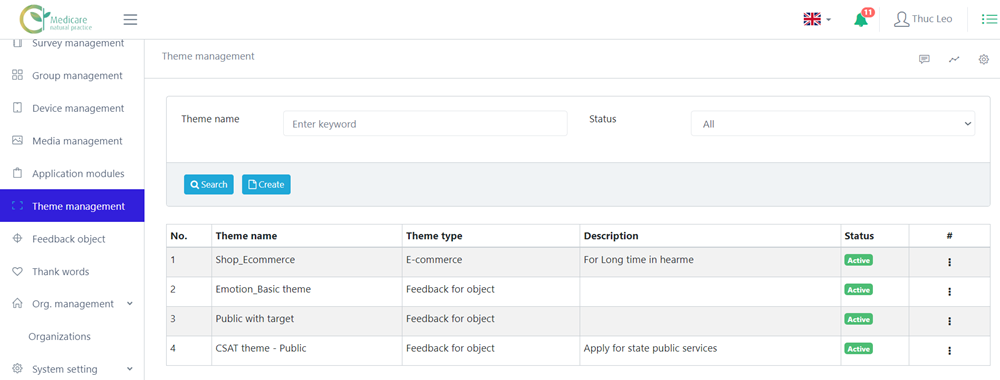Click the Create button
This screenshot has width=1000, height=380.
(266, 184)
